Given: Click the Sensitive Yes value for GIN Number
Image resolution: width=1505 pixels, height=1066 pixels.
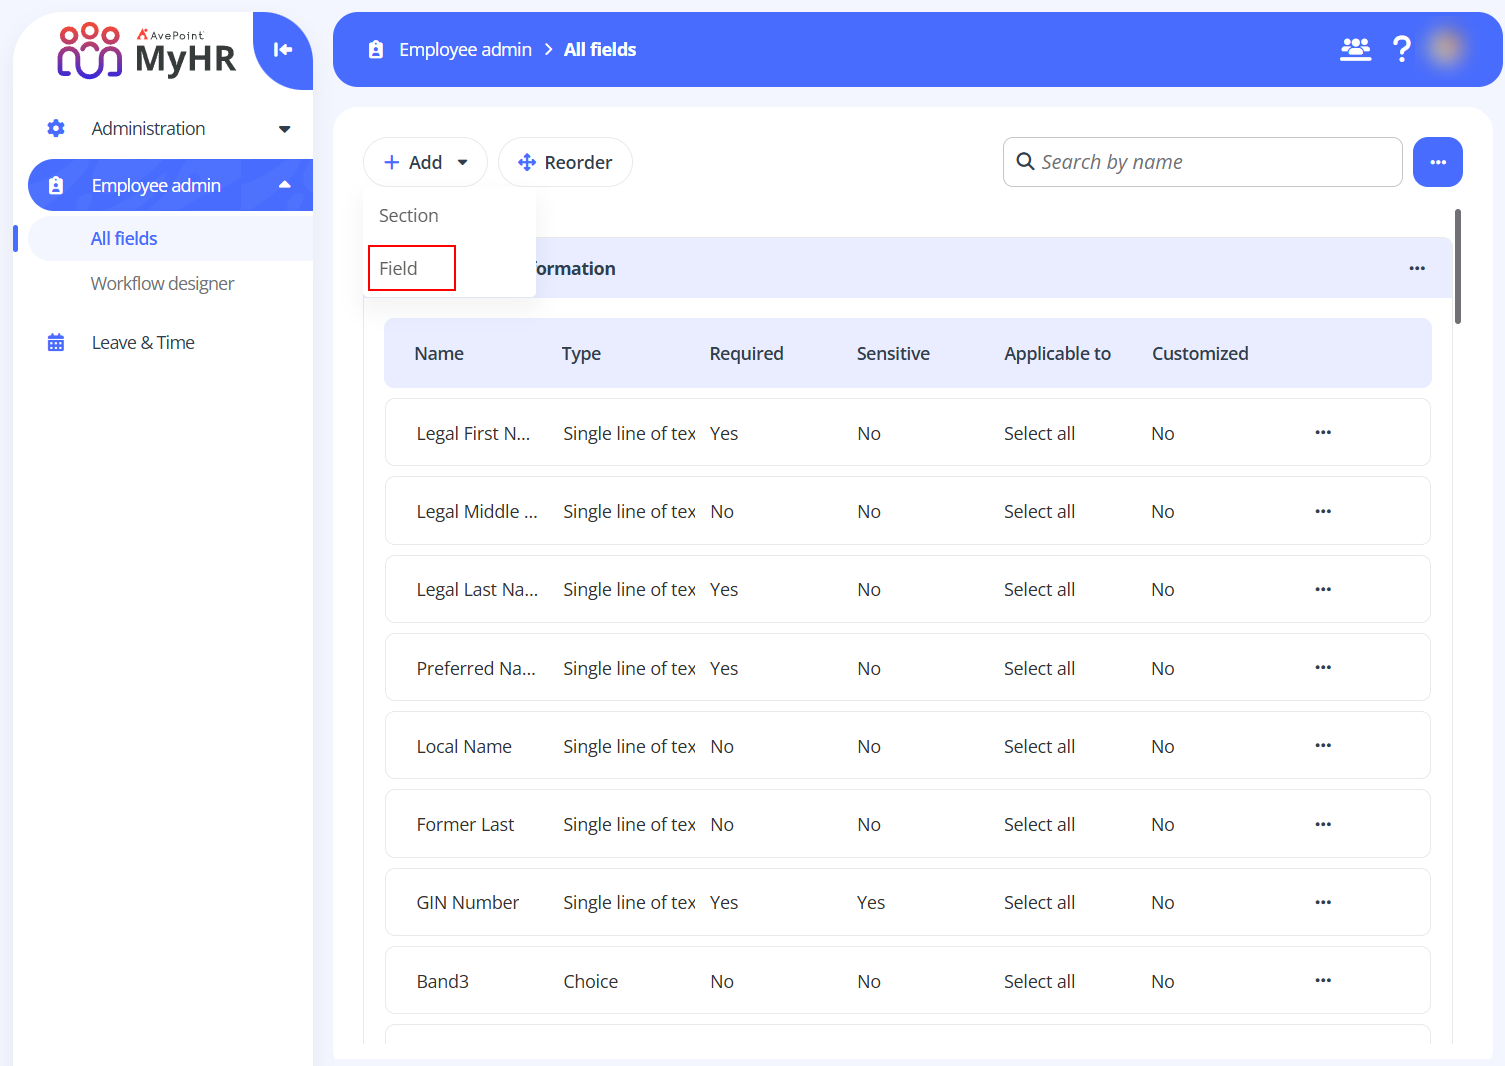Looking at the screenshot, I should click(870, 902).
